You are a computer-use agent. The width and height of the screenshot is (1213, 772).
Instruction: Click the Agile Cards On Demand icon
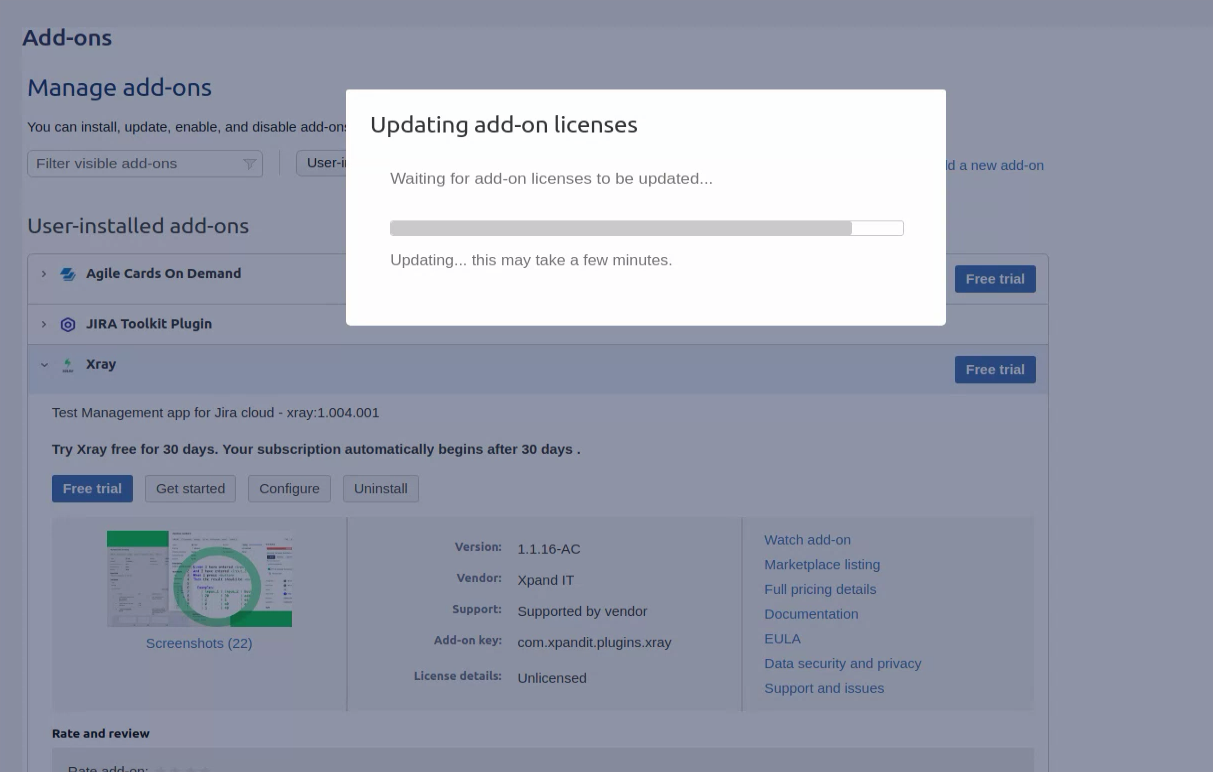(68, 274)
